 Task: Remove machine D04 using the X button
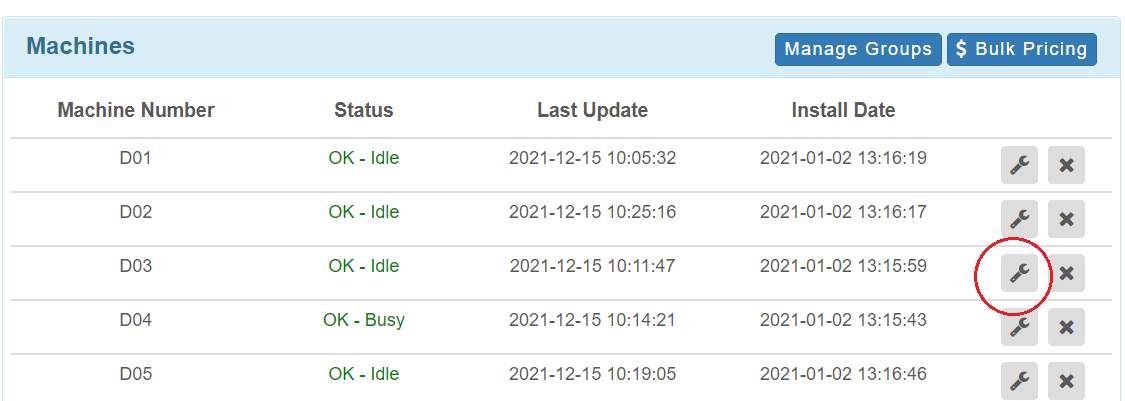pos(1066,327)
